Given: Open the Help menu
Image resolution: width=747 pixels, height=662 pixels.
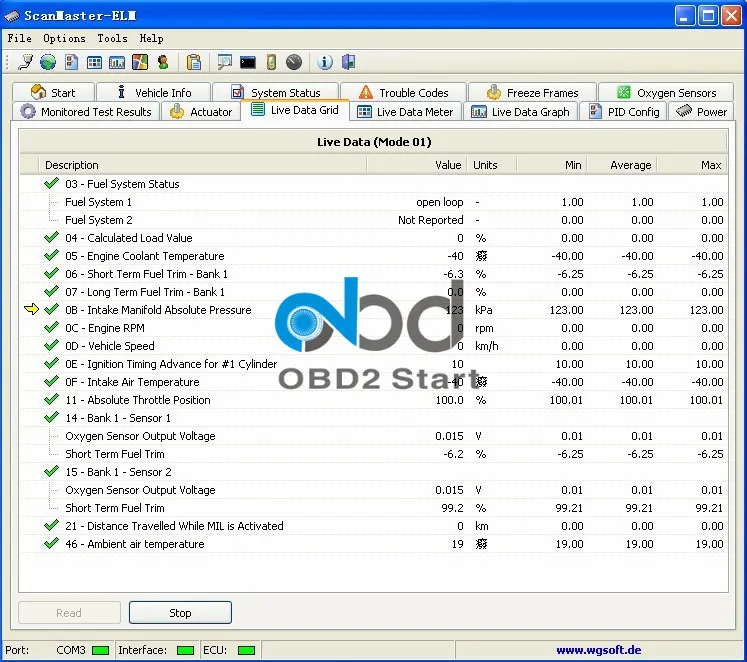Looking at the screenshot, I should click(x=151, y=38).
